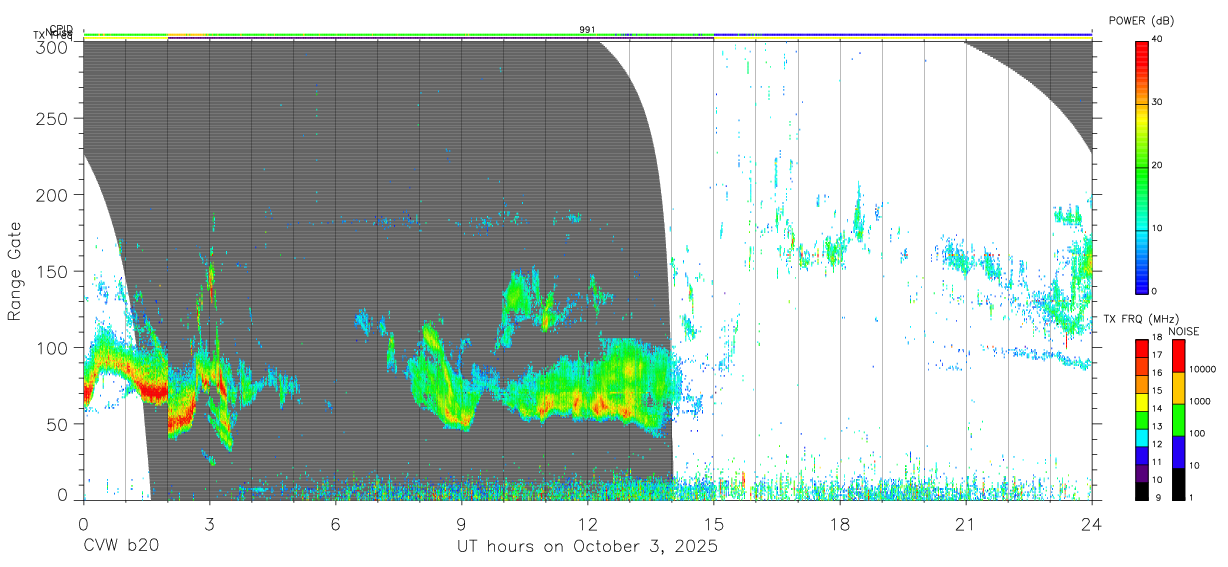Click the red band of NOISE legend

pyautogui.click(x=1178, y=356)
